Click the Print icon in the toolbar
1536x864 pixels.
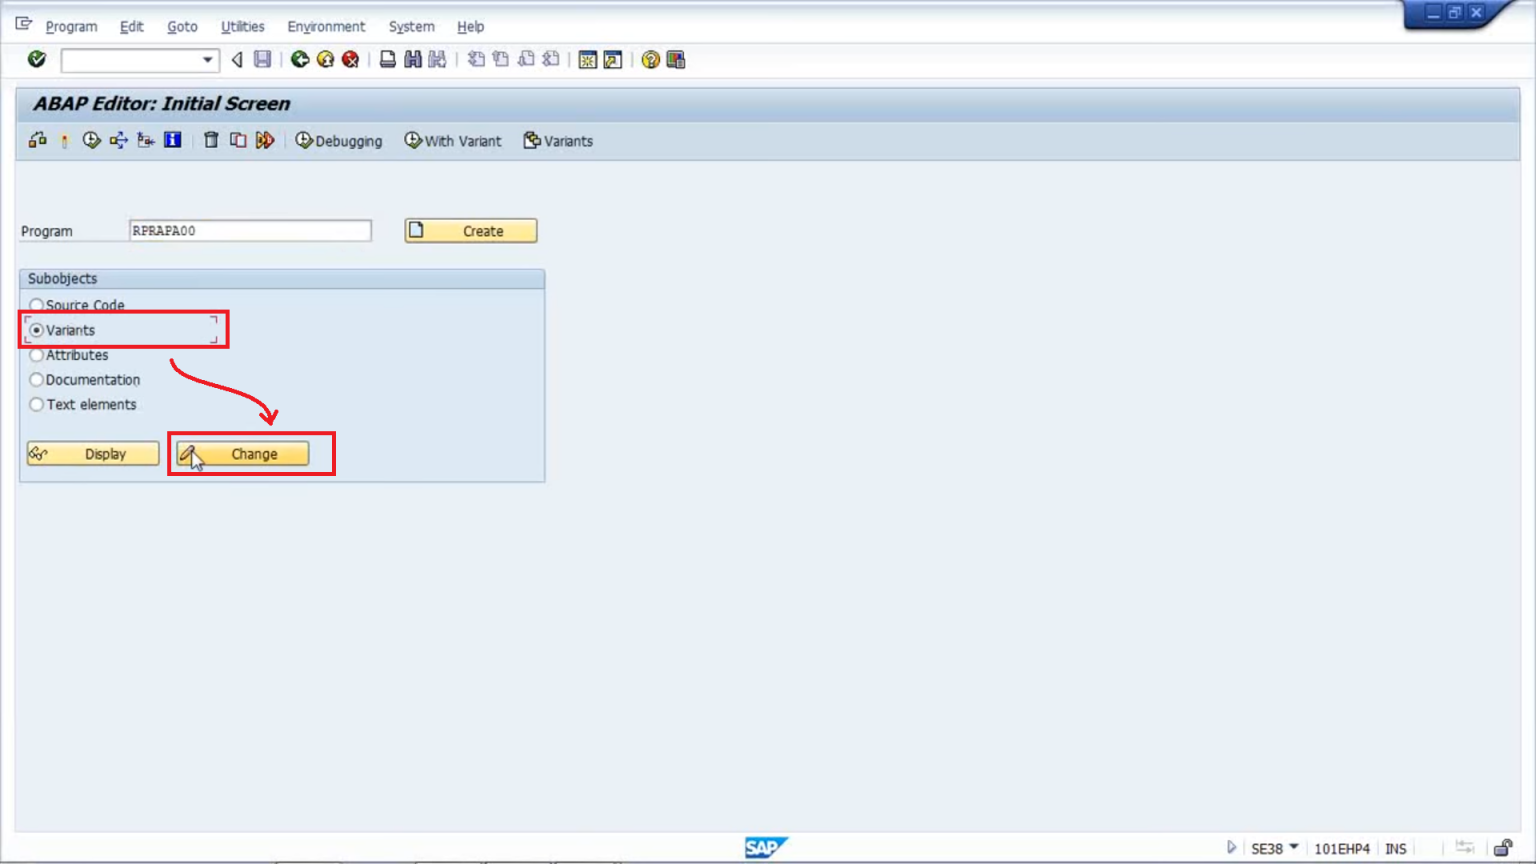(x=387, y=60)
